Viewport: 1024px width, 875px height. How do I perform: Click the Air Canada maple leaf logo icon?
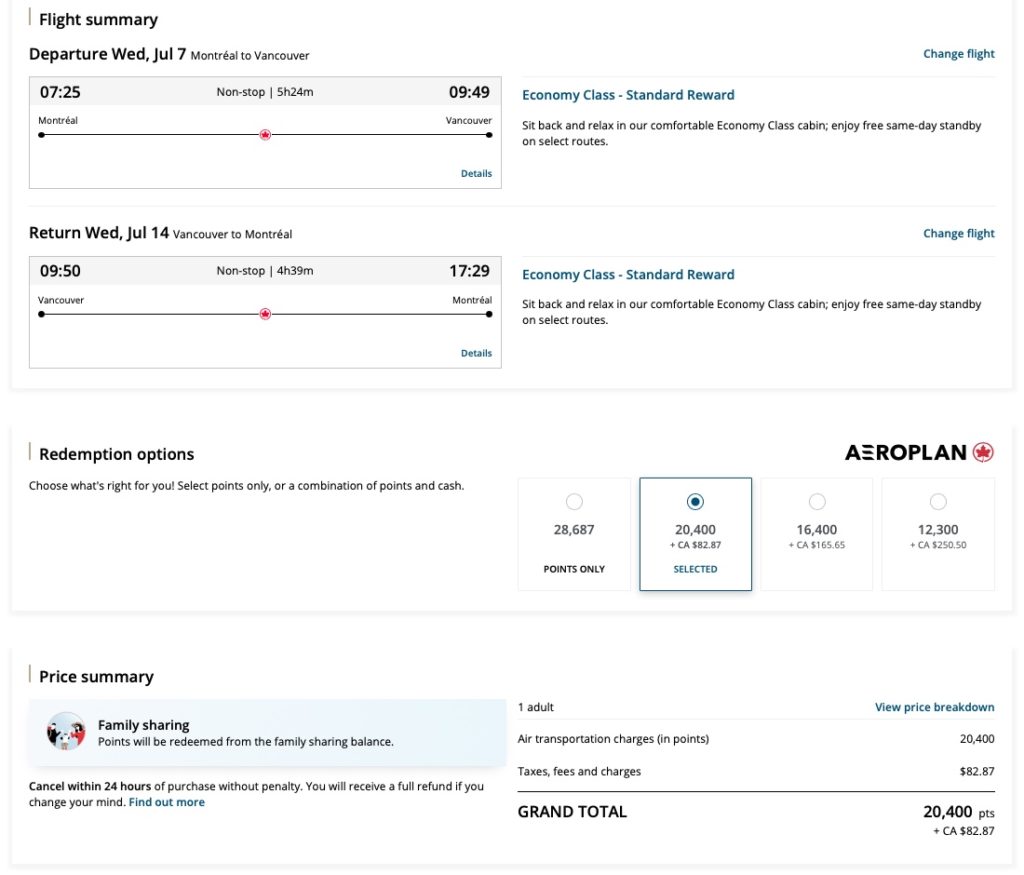click(984, 451)
